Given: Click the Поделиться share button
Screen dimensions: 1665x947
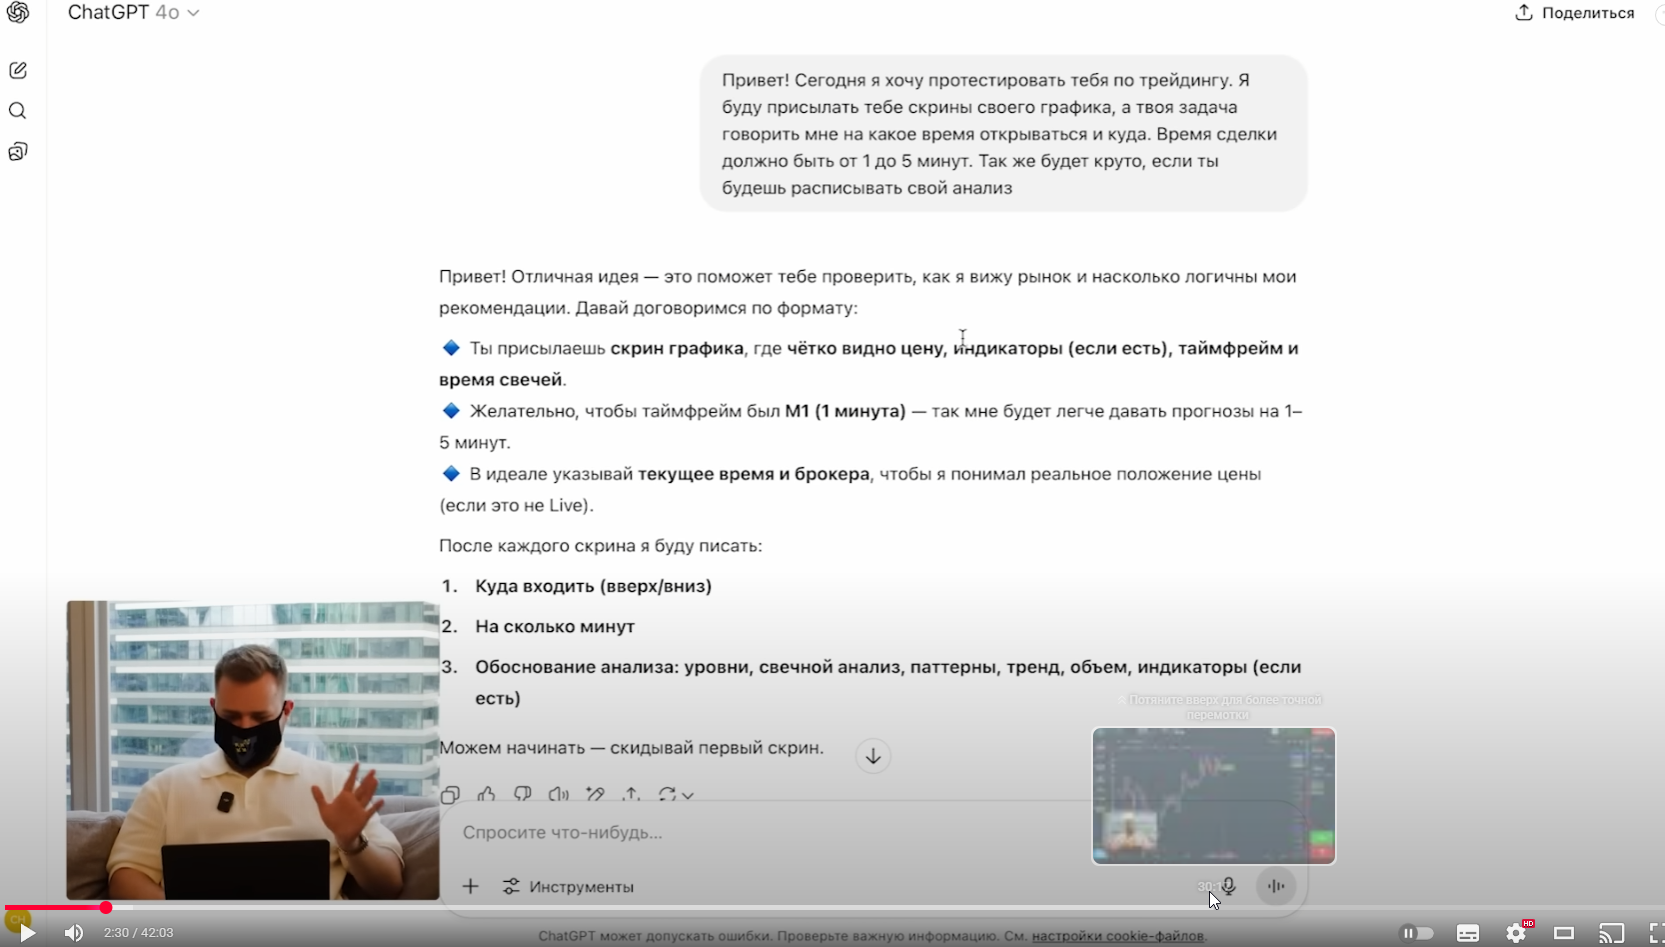Looking at the screenshot, I should pyautogui.click(x=1575, y=13).
